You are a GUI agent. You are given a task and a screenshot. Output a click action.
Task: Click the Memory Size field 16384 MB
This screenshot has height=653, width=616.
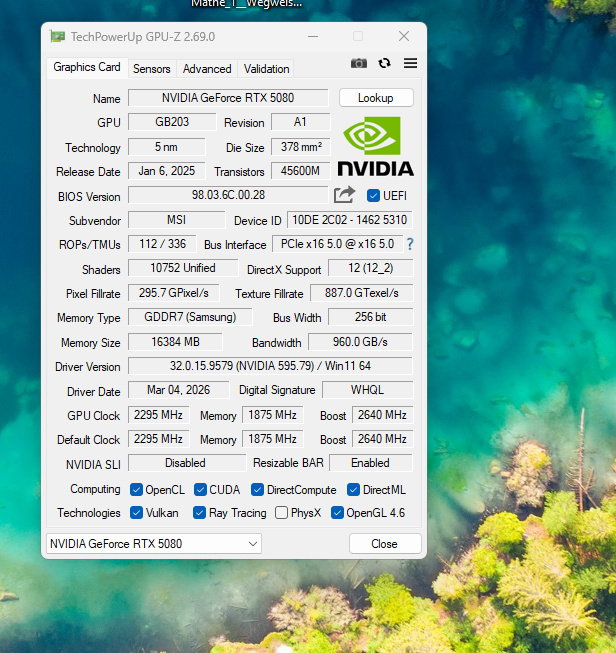[x=175, y=342]
